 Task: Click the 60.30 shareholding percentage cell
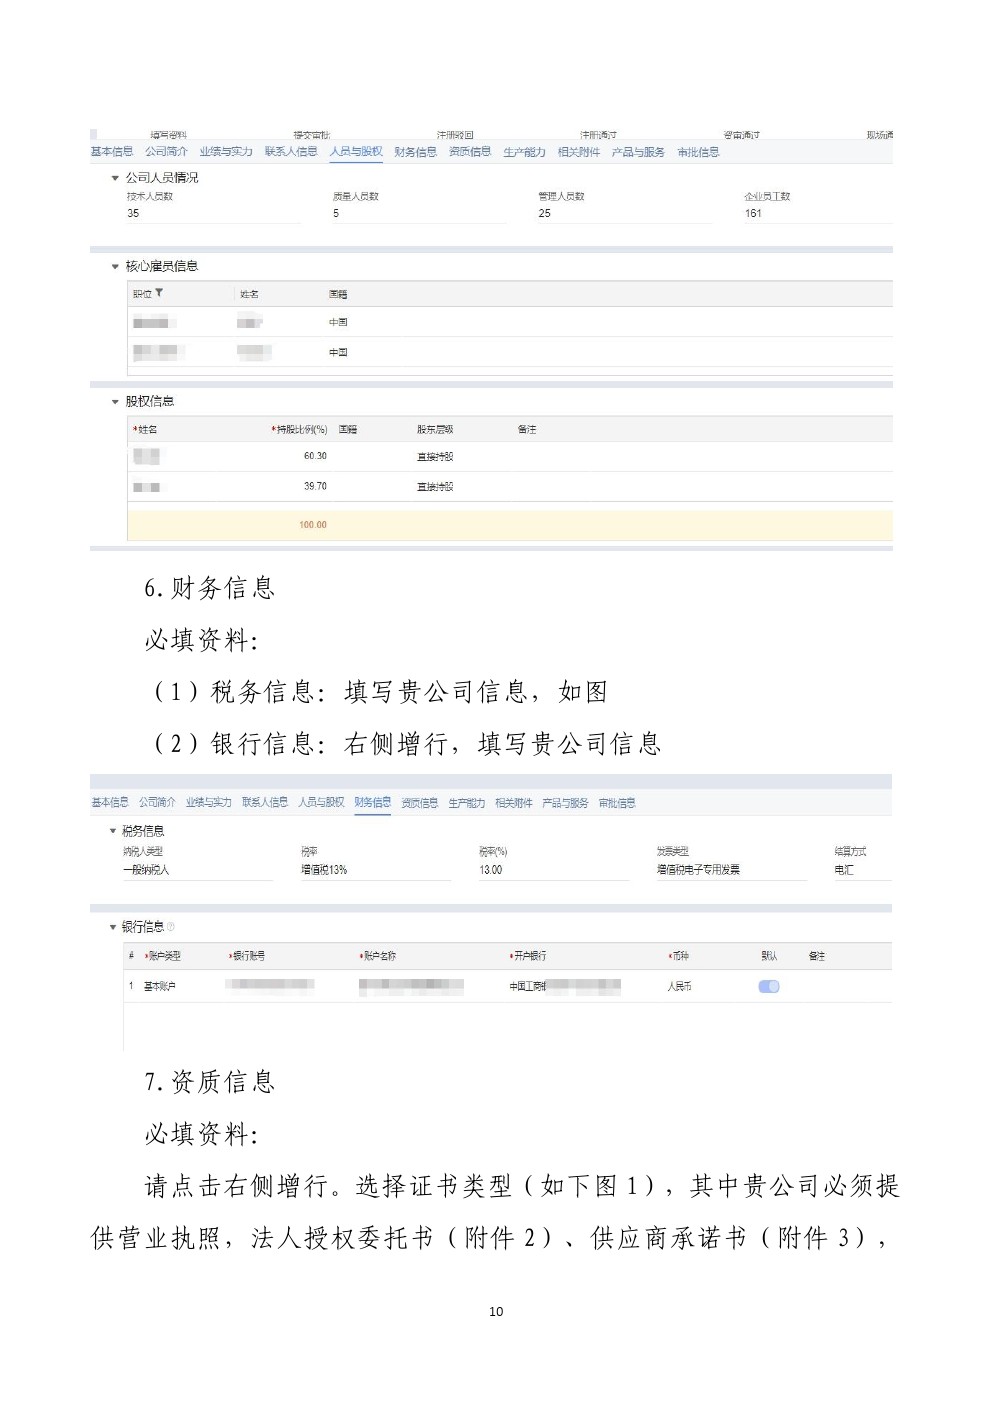click(315, 456)
